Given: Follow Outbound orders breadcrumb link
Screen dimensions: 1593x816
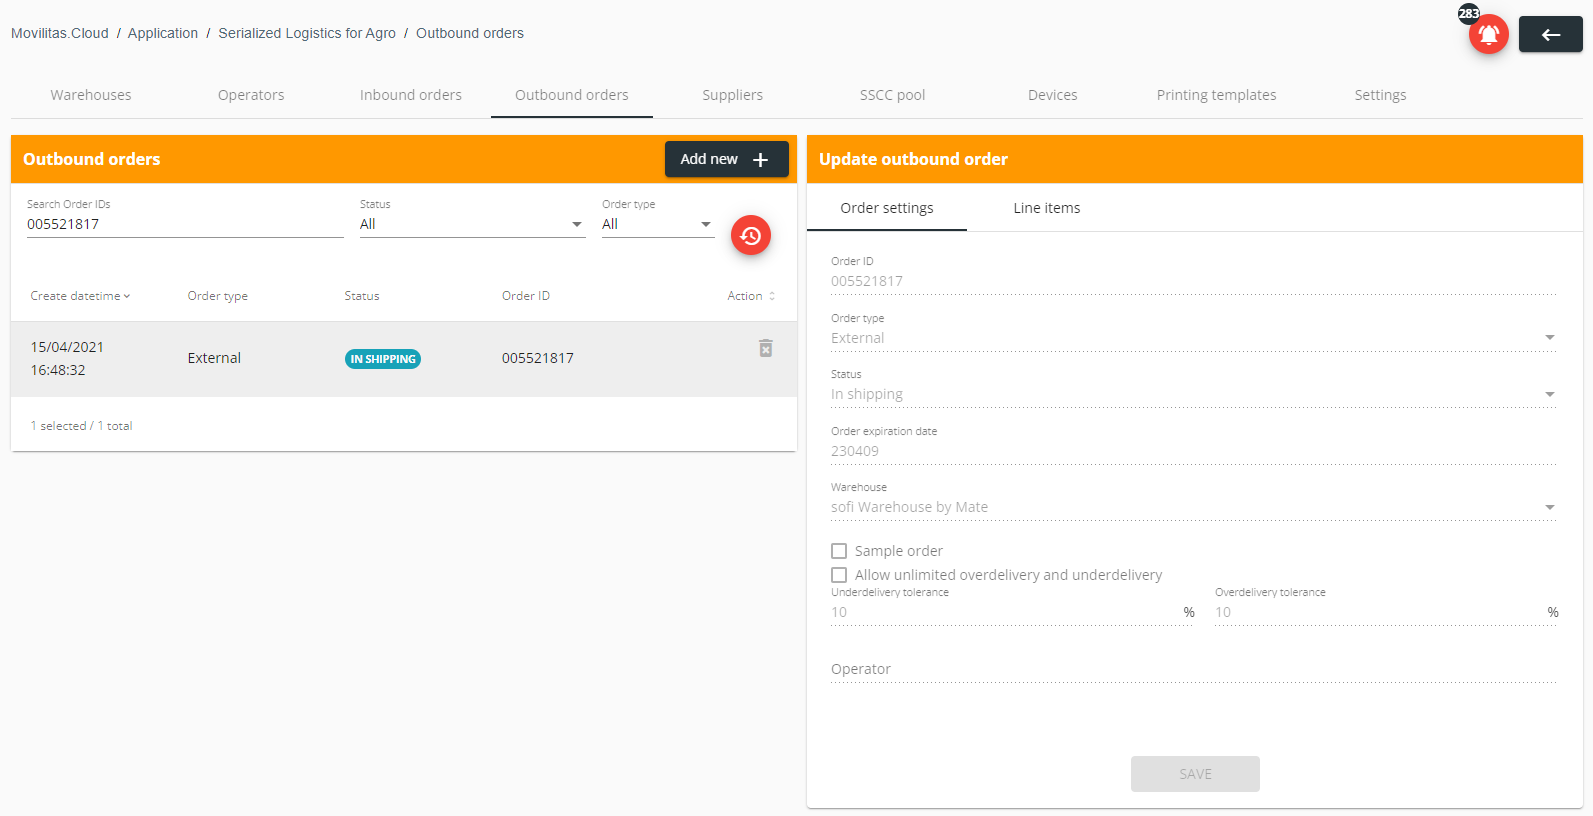Looking at the screenshot, I should (470, 33).
